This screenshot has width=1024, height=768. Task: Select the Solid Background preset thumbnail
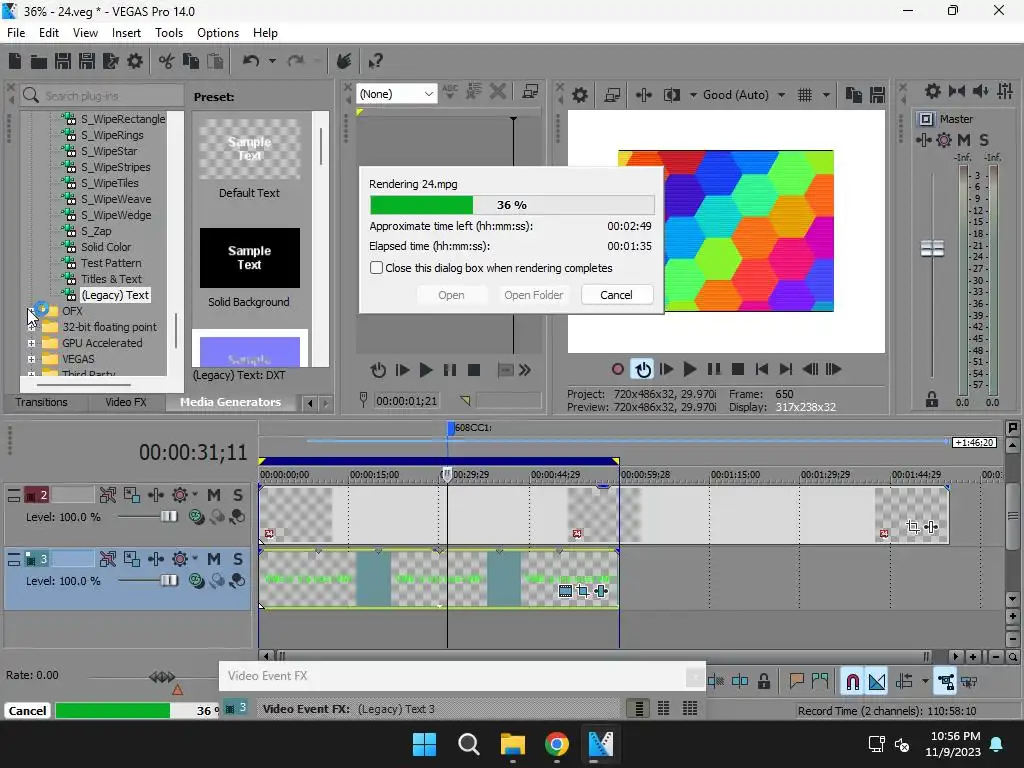pos(249,258)
